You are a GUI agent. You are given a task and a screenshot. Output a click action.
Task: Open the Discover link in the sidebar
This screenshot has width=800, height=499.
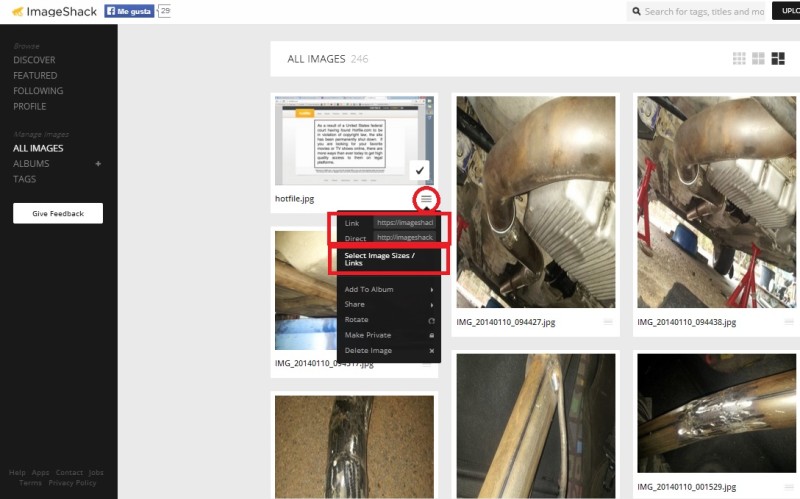(x=34, y=60)
